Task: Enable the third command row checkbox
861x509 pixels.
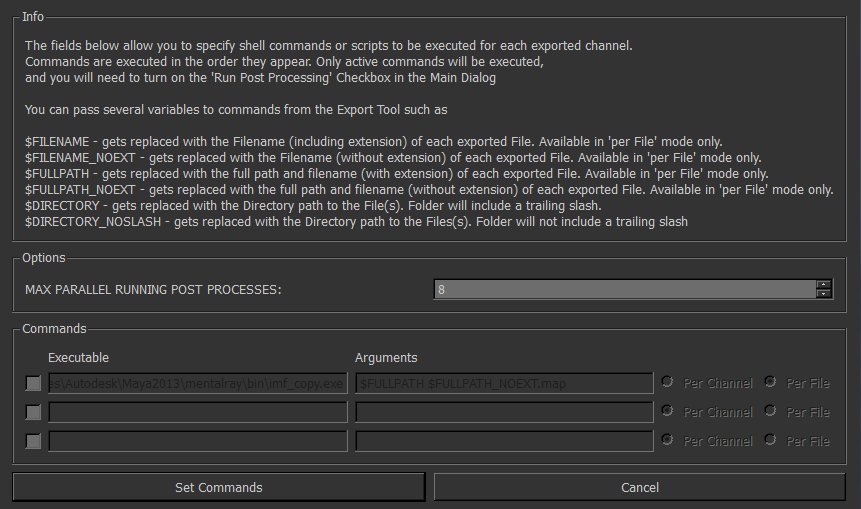Action: 34,441
